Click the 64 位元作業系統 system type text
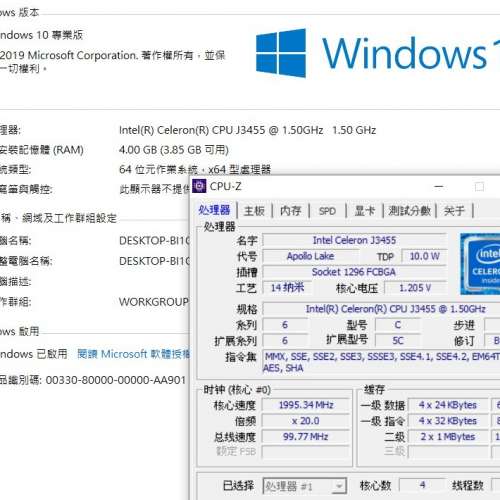Screen dimensions: 500x500 click(195, 170)
